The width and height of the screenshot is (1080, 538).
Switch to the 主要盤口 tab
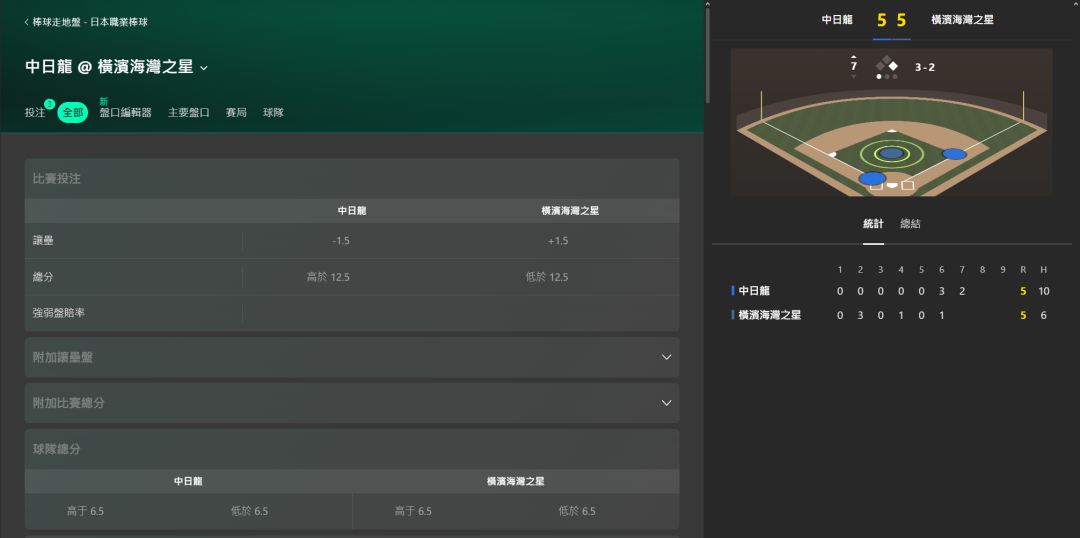point(189,112)
